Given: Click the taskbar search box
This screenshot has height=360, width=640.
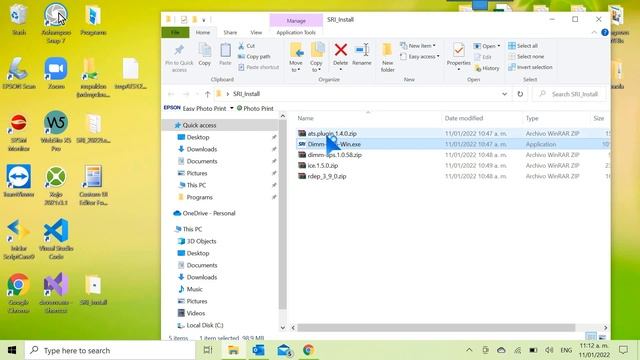Looking at the screenshot, I should click(x=110, y=350).
